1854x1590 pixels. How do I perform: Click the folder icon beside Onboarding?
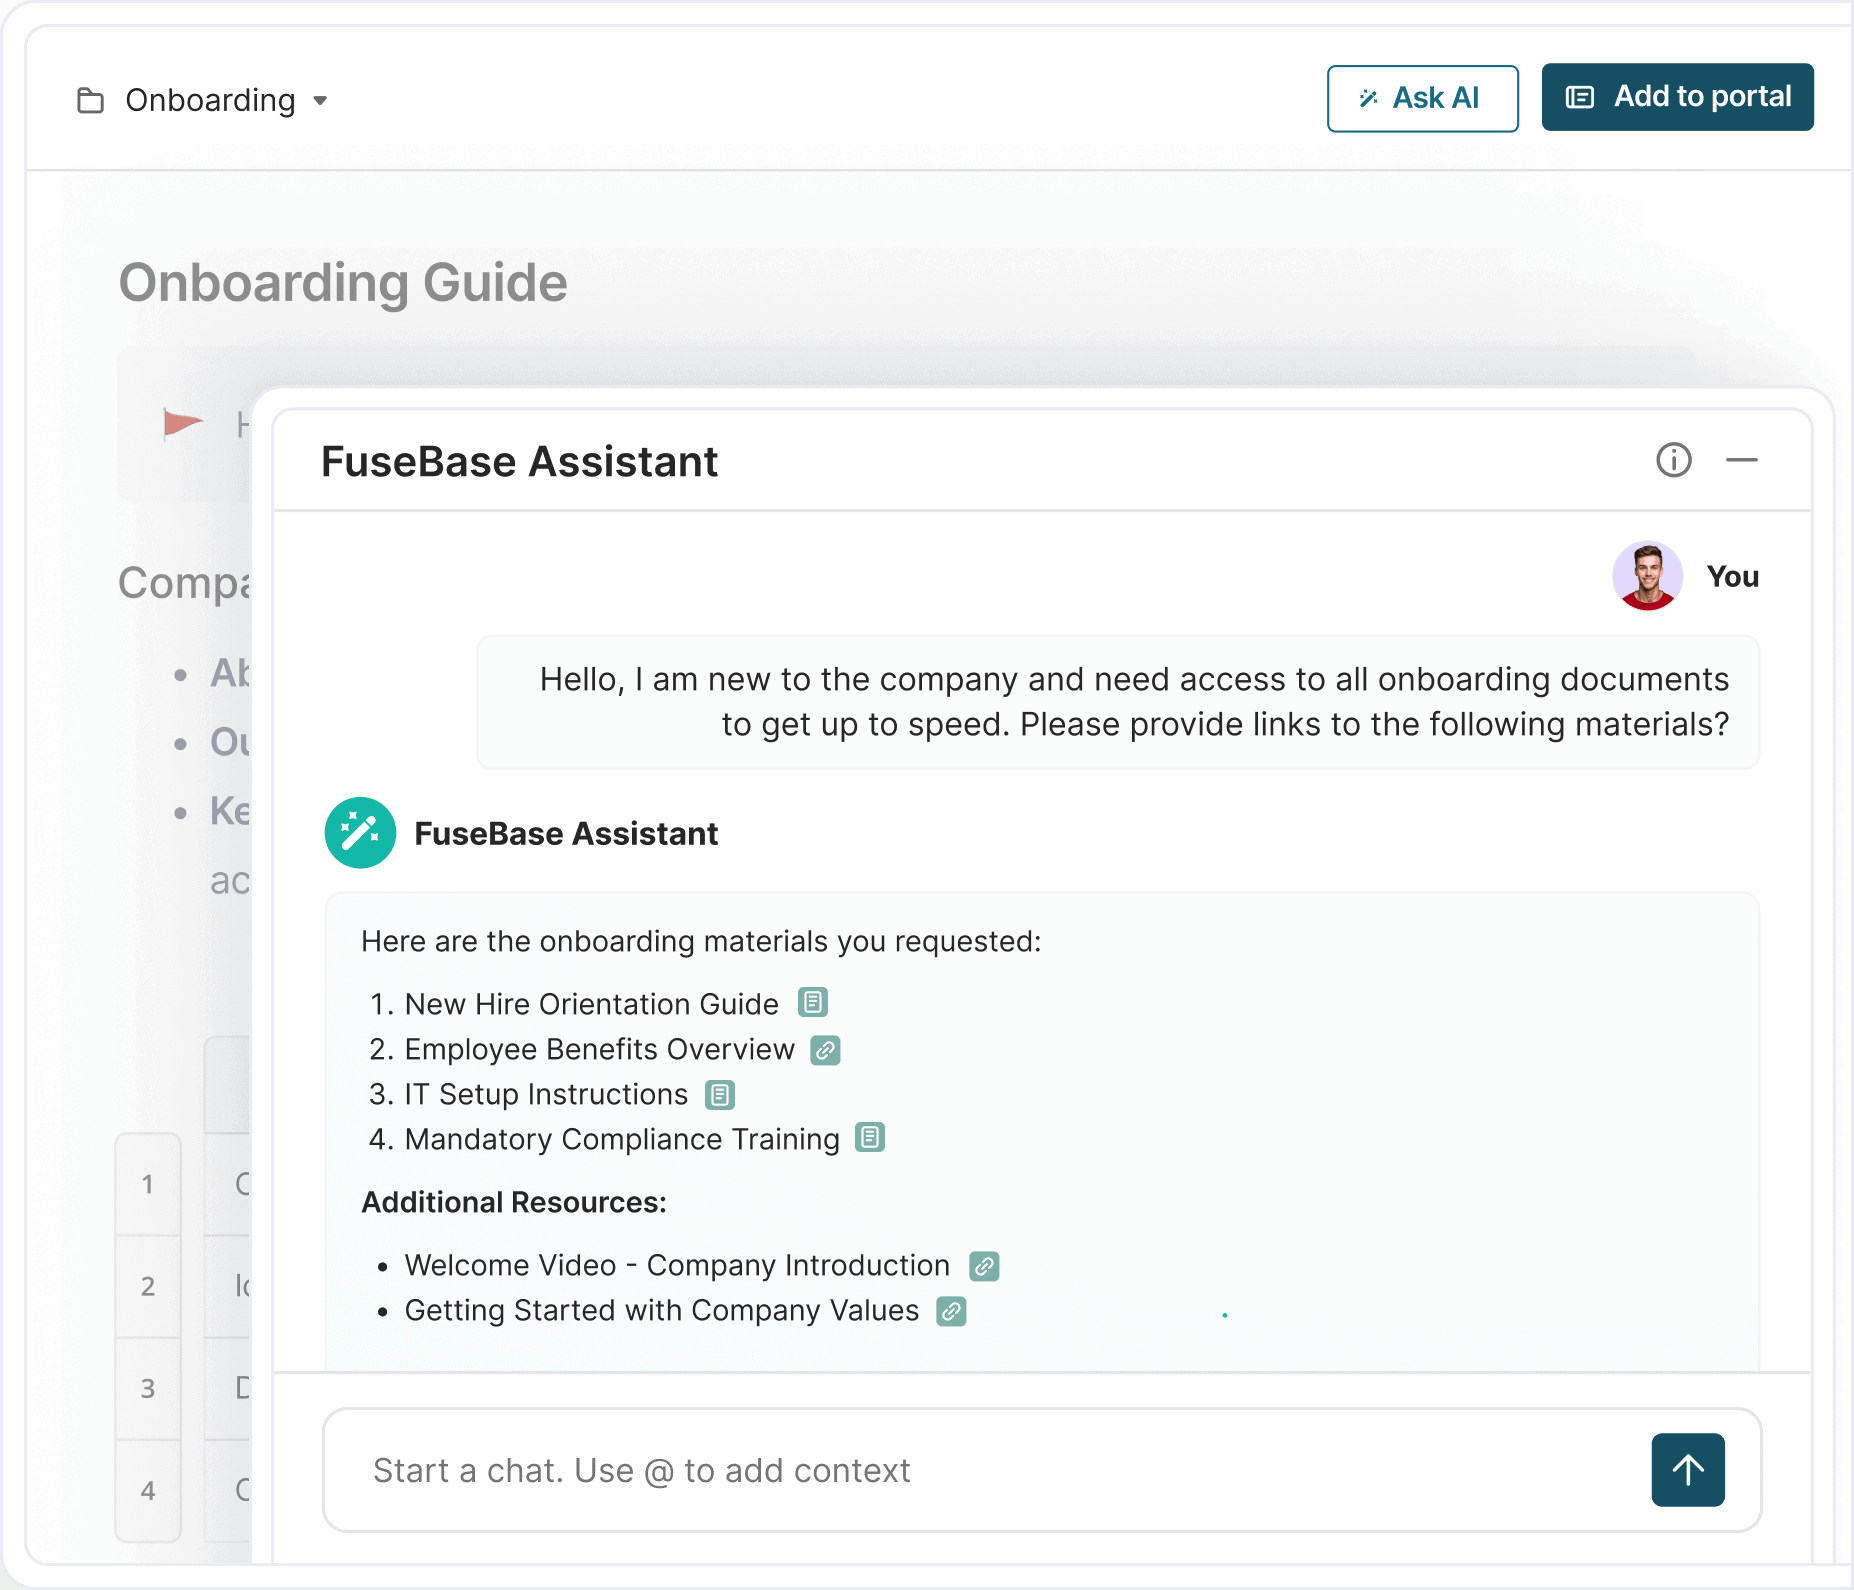(x=91, y=100)
